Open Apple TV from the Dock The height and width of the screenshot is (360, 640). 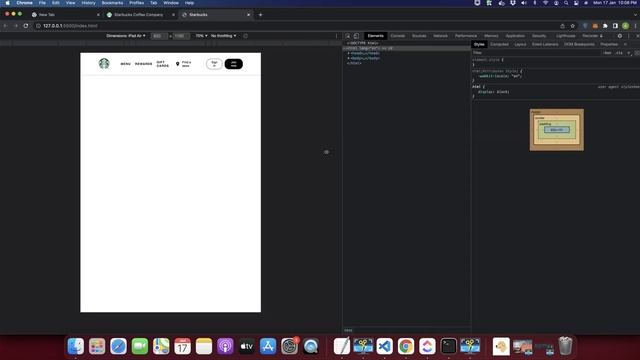coord(247,346)
